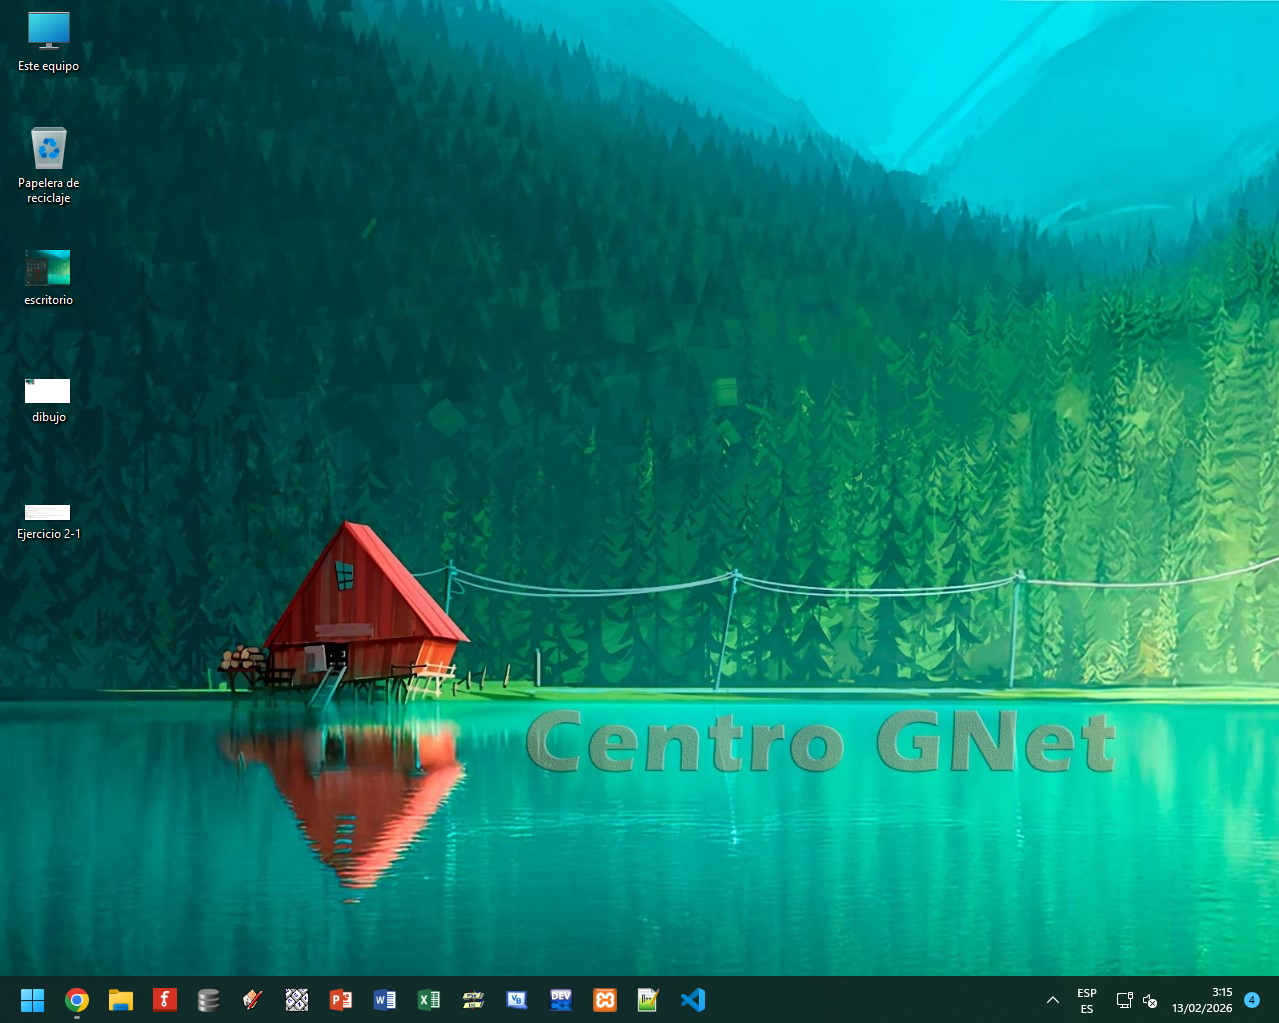Launch Microsoft Word from the taskbar
Image resolution: width=1279 pixels, height=1023 pixels.
tap(385, 999)
